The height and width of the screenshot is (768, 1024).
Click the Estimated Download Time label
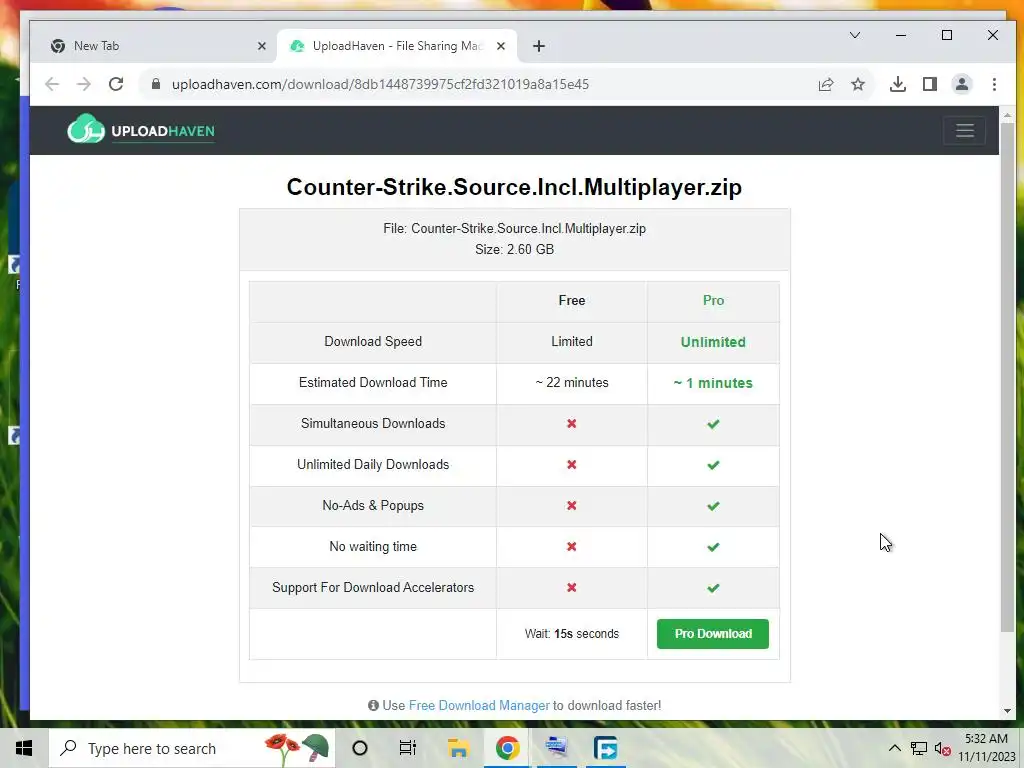pyautogui.click(x=373, y=383)
